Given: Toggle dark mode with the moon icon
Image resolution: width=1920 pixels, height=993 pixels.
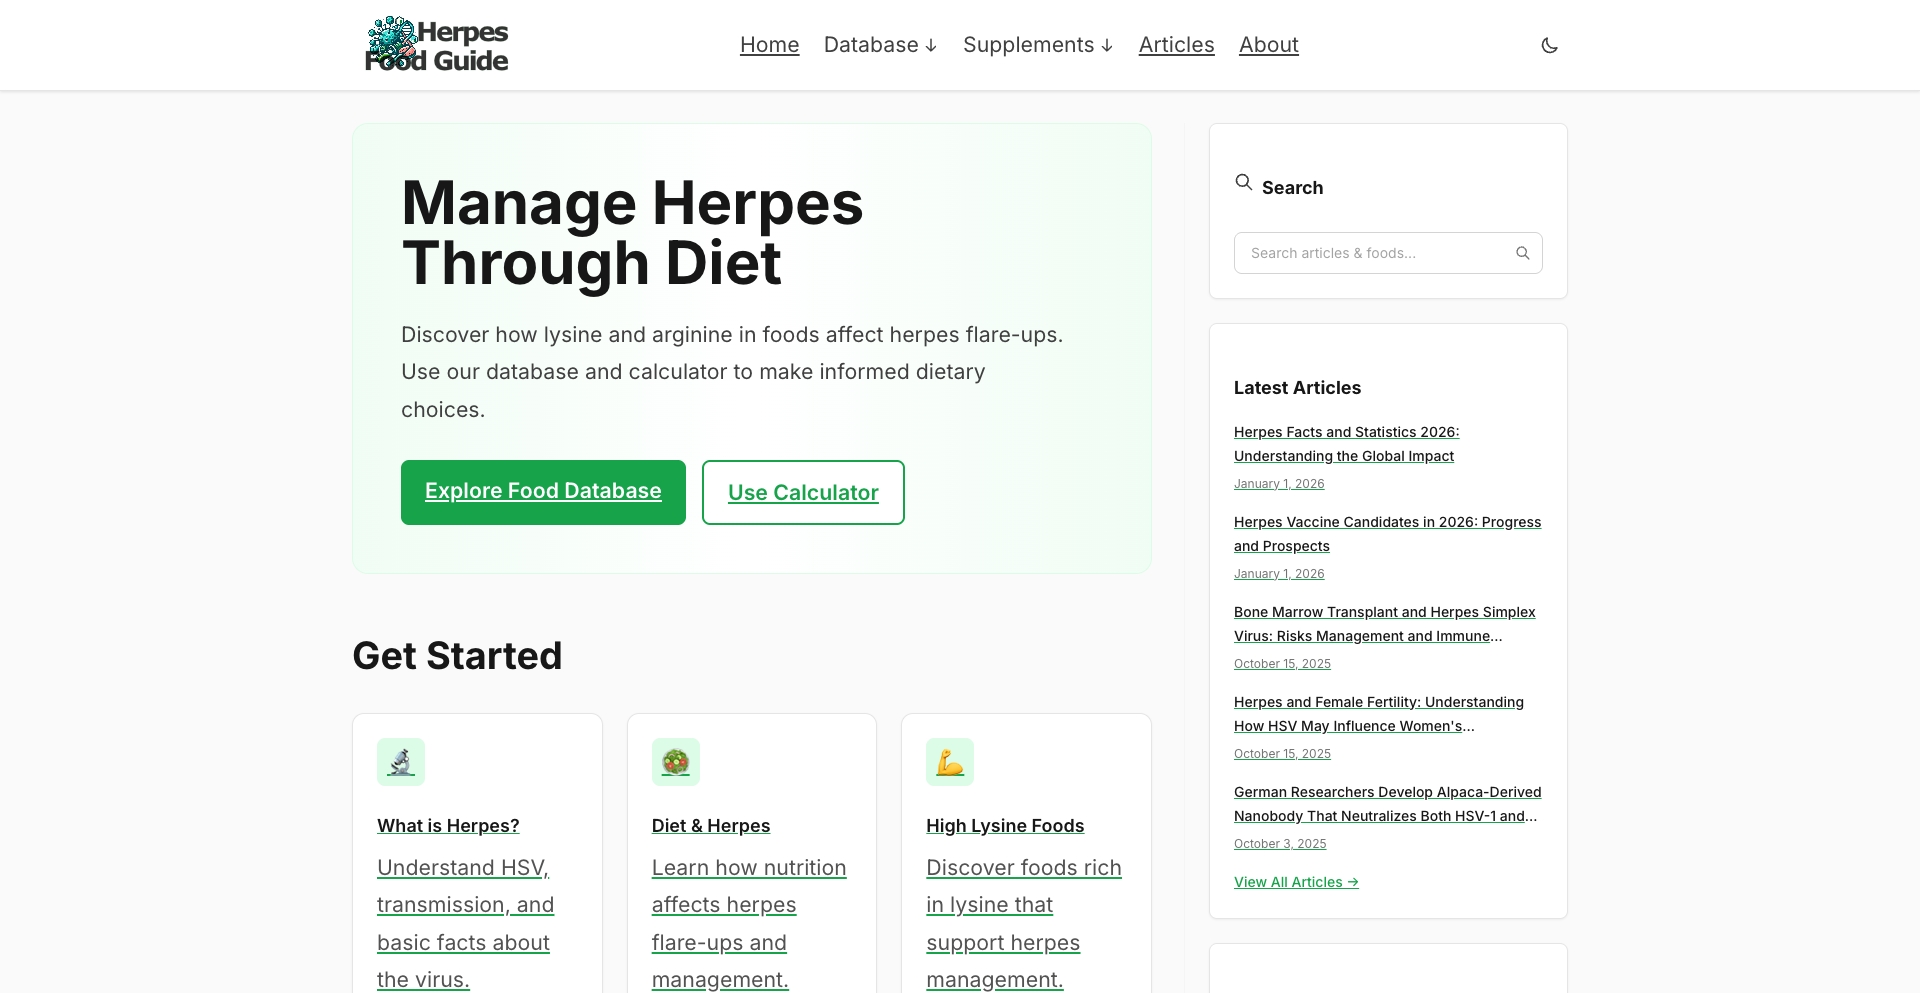Looking at the screenshot, I should click(1549, 45).
